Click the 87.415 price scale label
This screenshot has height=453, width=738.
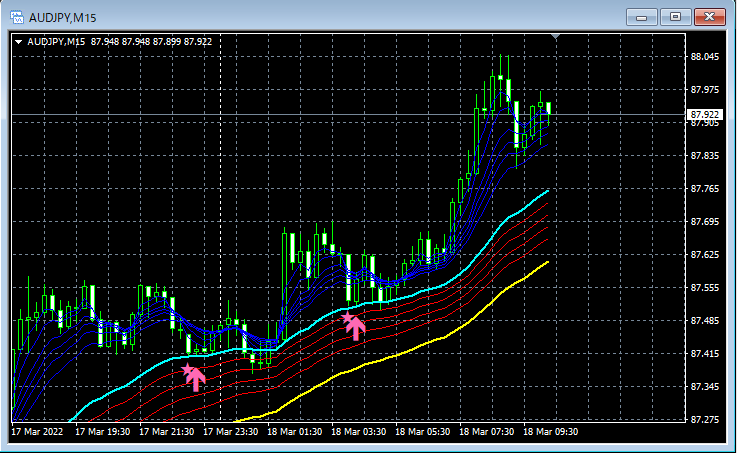[x=705, y=353]
